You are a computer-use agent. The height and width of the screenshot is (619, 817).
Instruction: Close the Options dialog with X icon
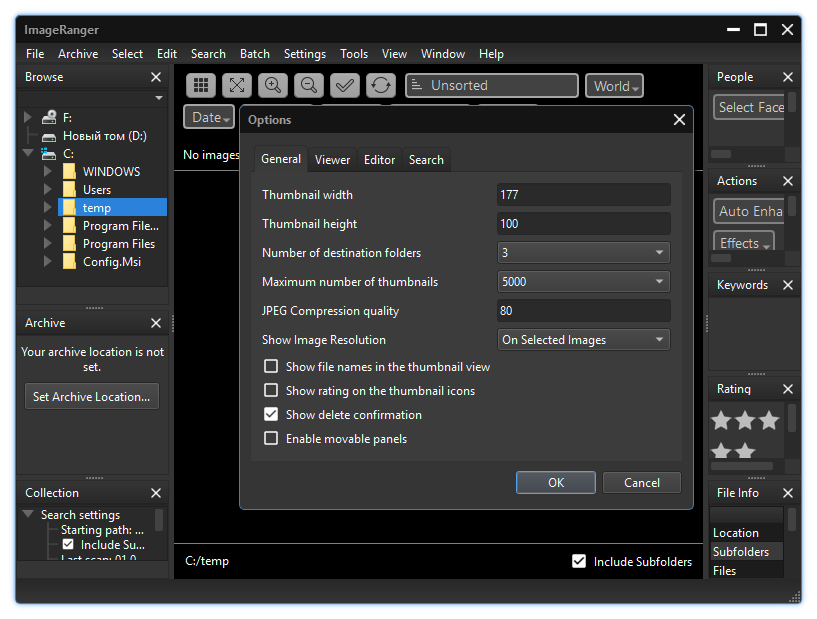[679, 120]
